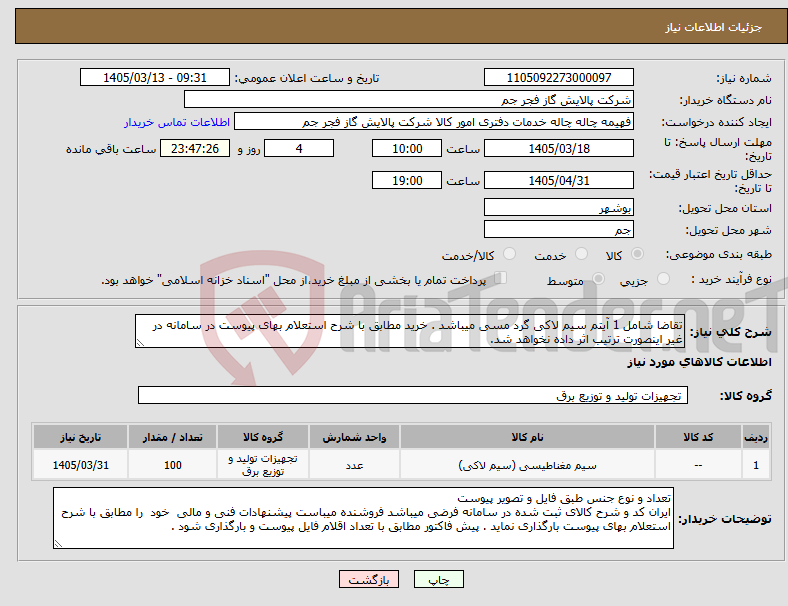
Task: Click the announcement date field 1405/03/13 - 09:31
Action: click(x=155, y=77)
